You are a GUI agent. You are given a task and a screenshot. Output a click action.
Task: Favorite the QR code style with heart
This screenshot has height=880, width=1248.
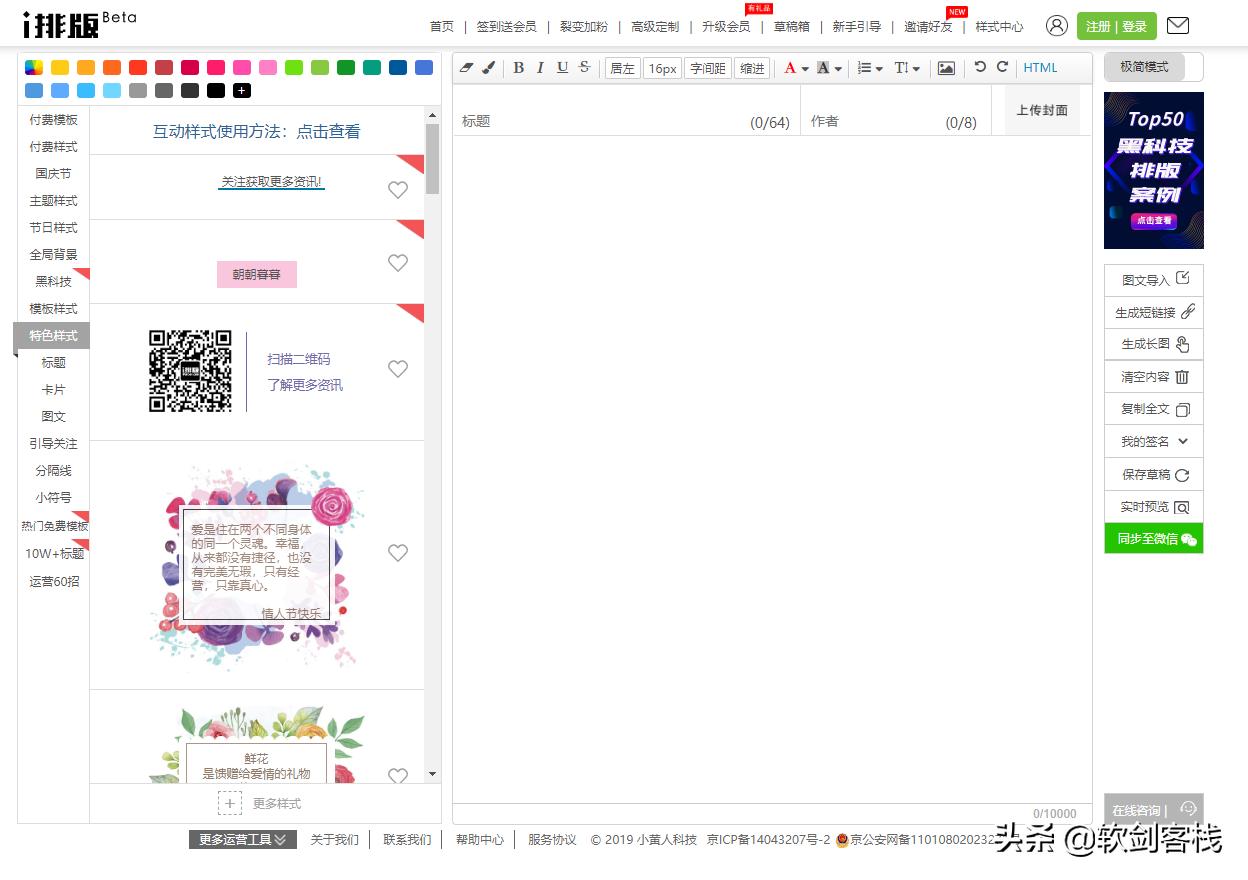pos(398,369)
